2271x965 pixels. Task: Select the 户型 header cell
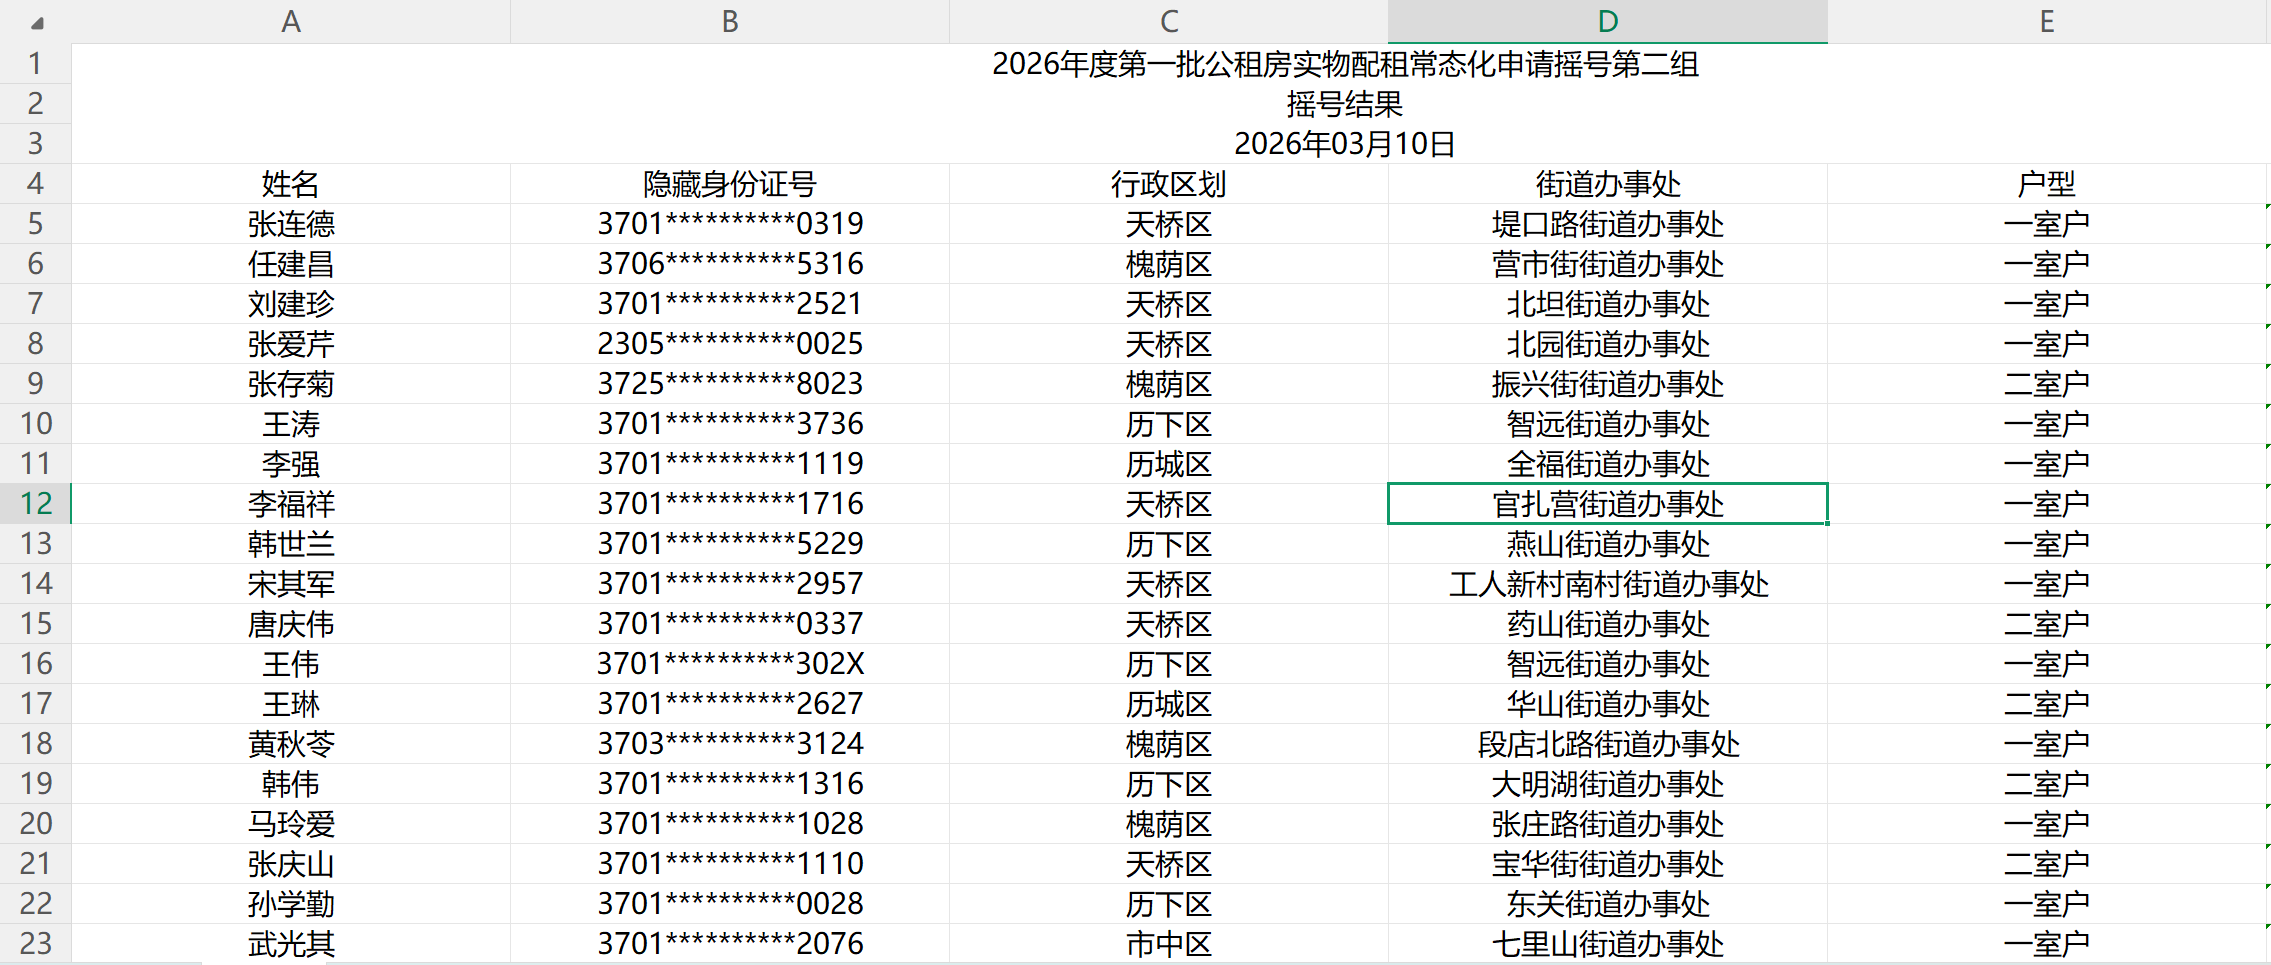click(2046, 184)
